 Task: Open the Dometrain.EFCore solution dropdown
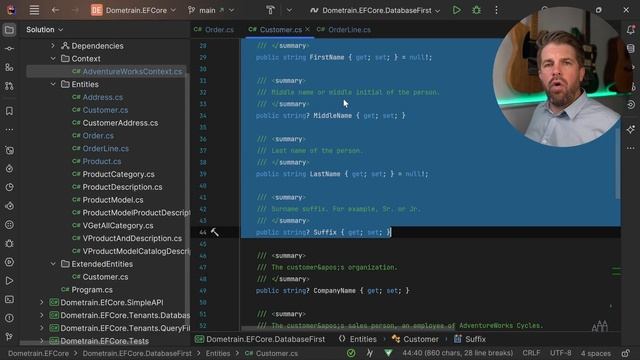coord(133,10)
